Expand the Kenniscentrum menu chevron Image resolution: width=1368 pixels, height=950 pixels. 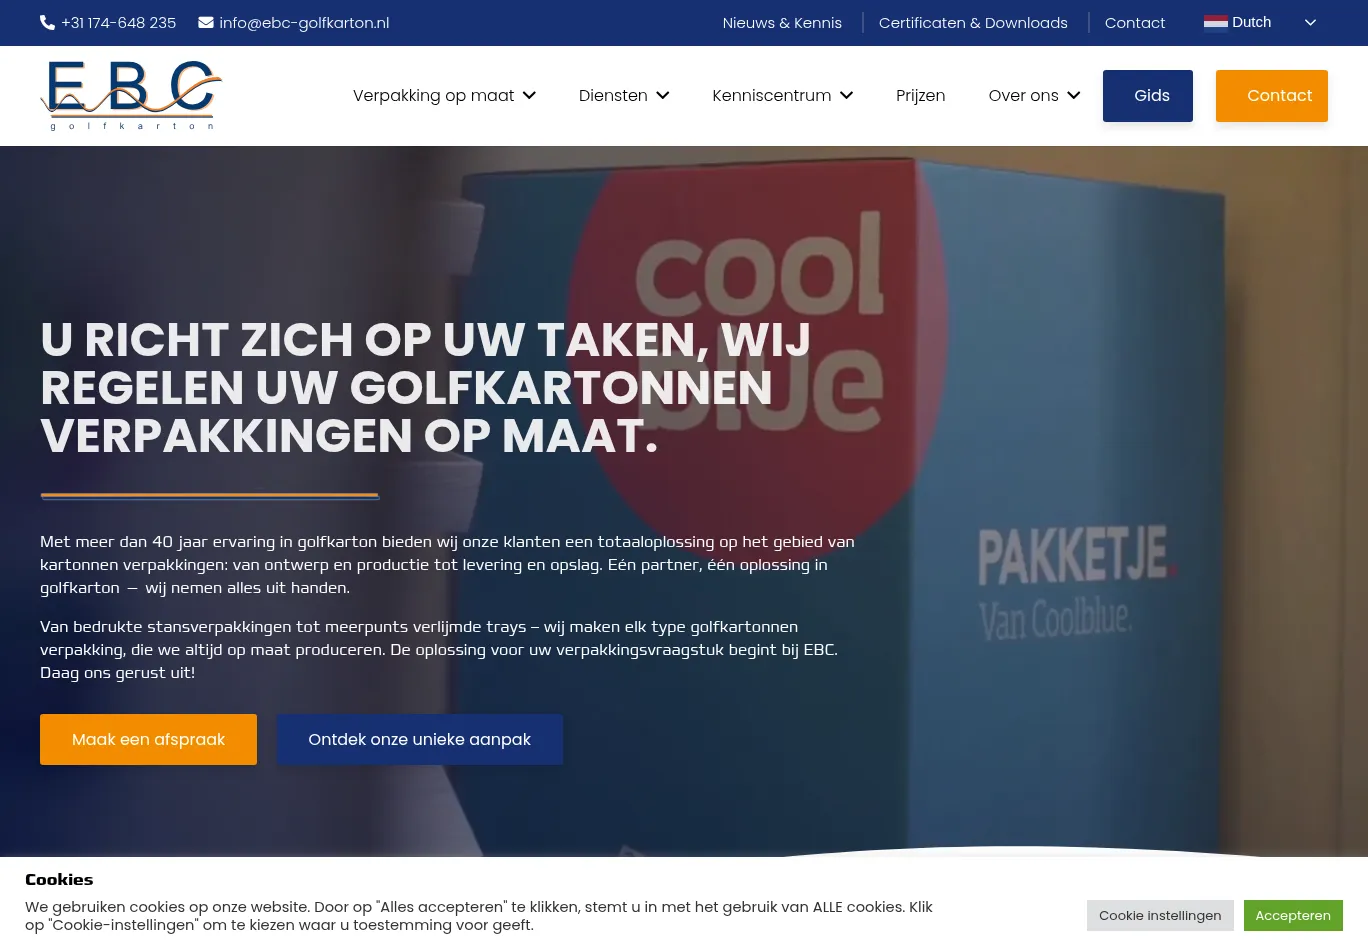[846, 95]
